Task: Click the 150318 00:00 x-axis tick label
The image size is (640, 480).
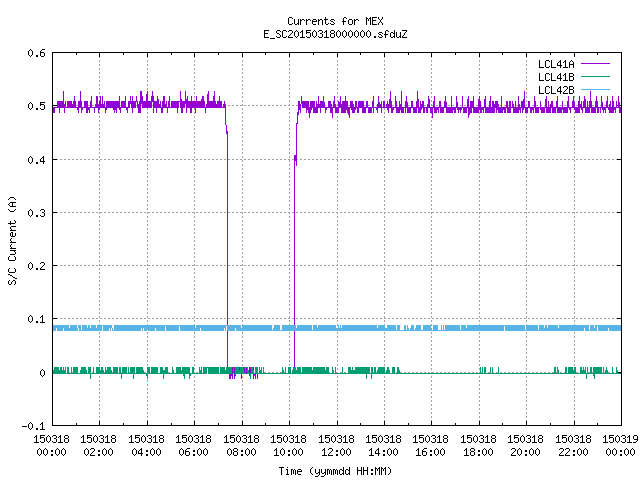Action: (x=51, y=446)
